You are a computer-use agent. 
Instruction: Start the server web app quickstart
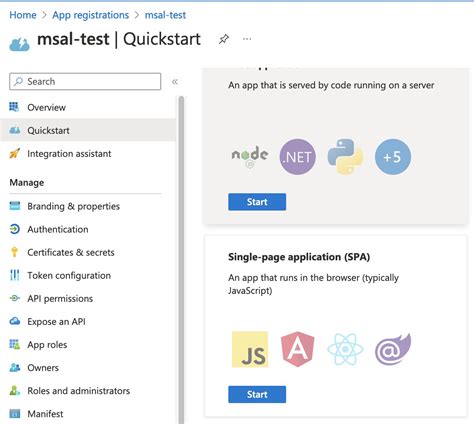[x=257, y=202]
